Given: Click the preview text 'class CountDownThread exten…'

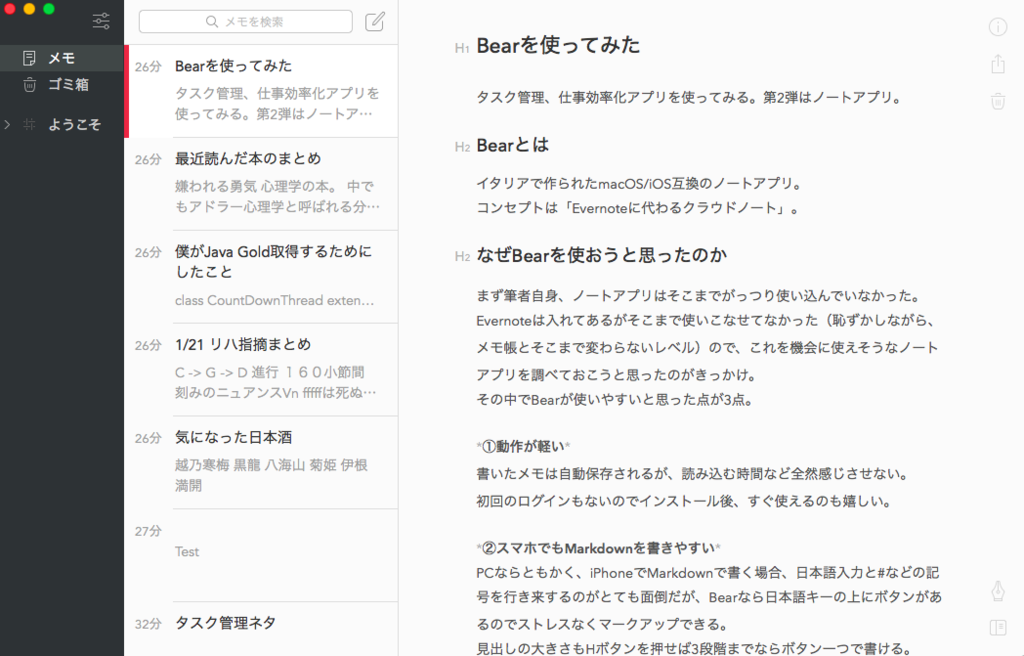Looking at the screenshot, I should [274, 301].
